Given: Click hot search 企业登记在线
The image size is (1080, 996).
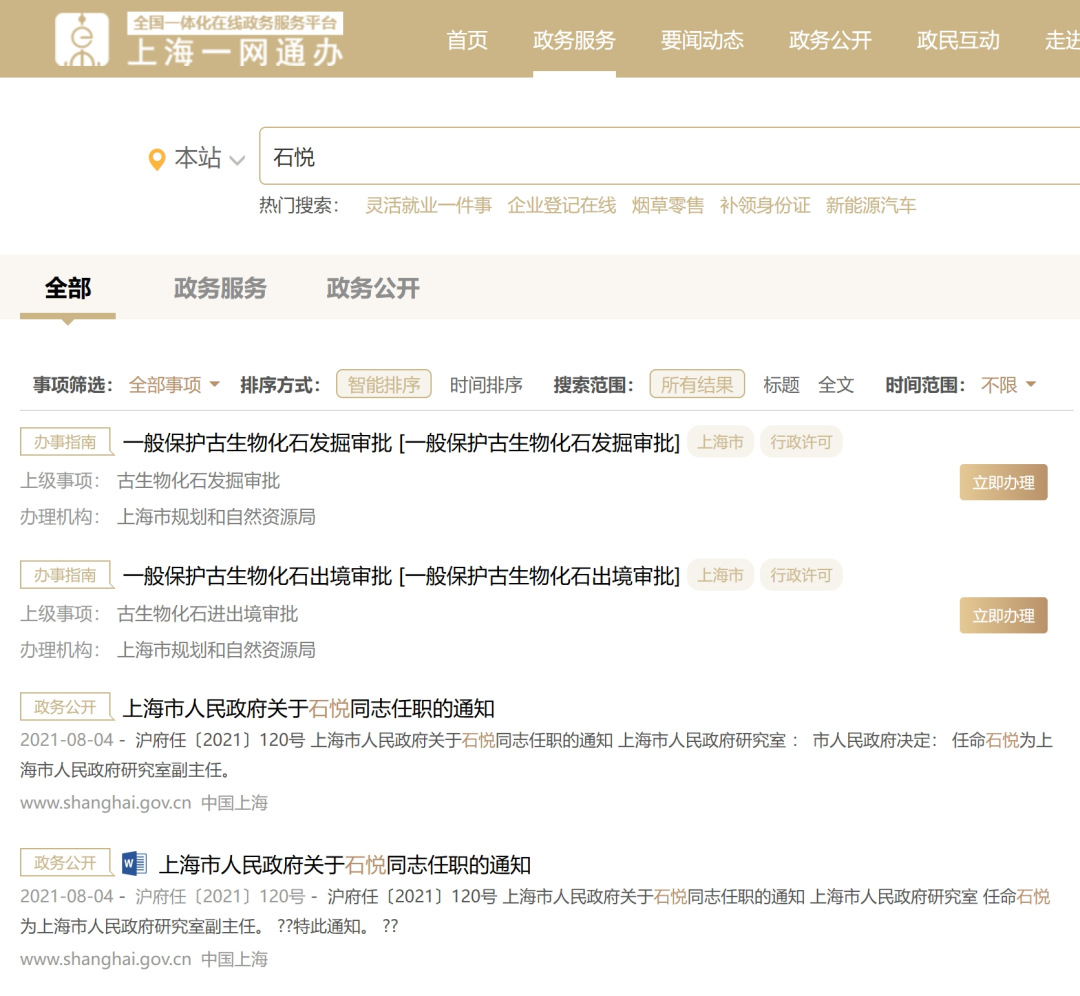Looking at the screenshot, I should click(561, 205).
